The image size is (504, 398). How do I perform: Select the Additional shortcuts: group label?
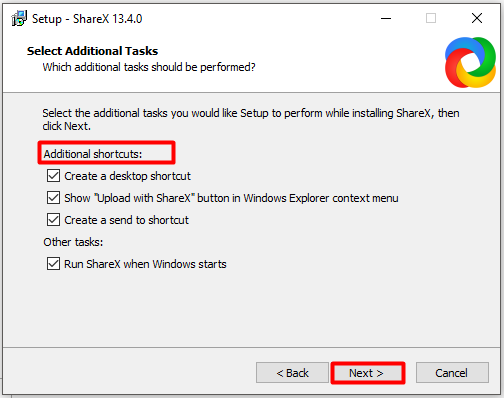pos(93,154)
